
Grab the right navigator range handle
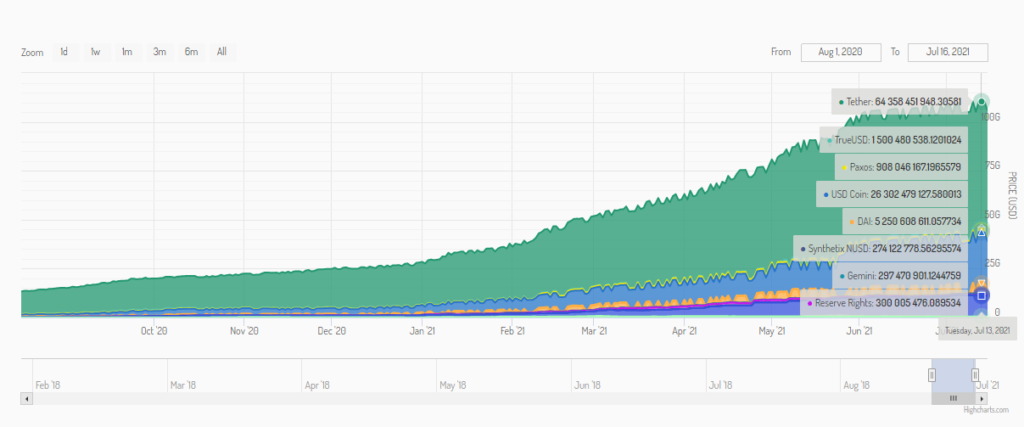coord(975,375)
